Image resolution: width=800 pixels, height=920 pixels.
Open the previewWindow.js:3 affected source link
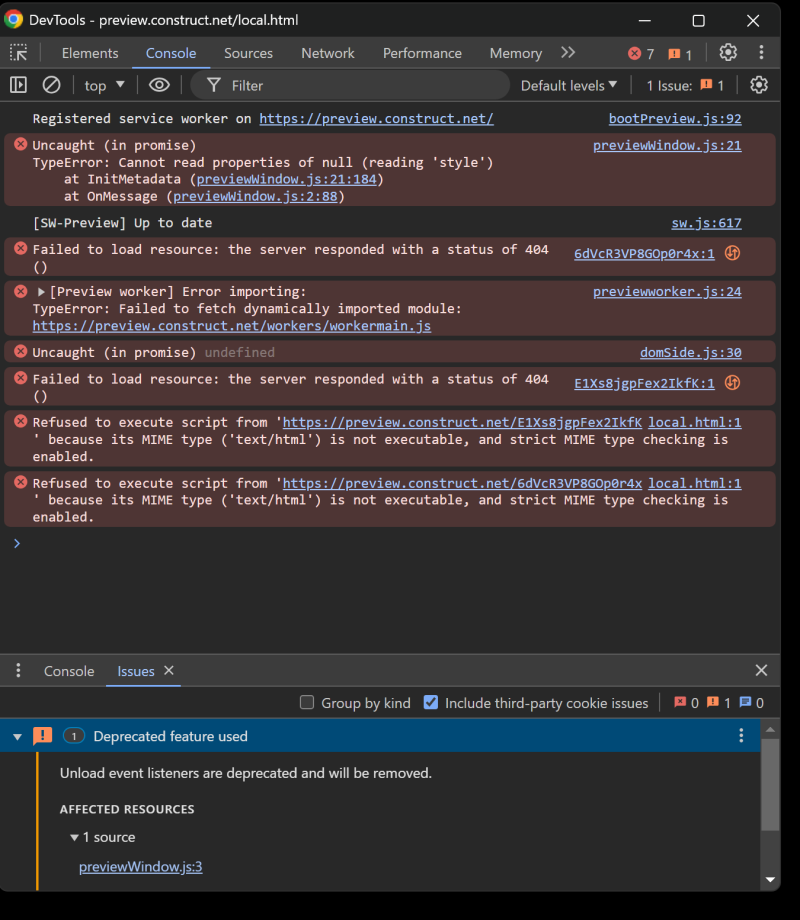tap(141, 867)
